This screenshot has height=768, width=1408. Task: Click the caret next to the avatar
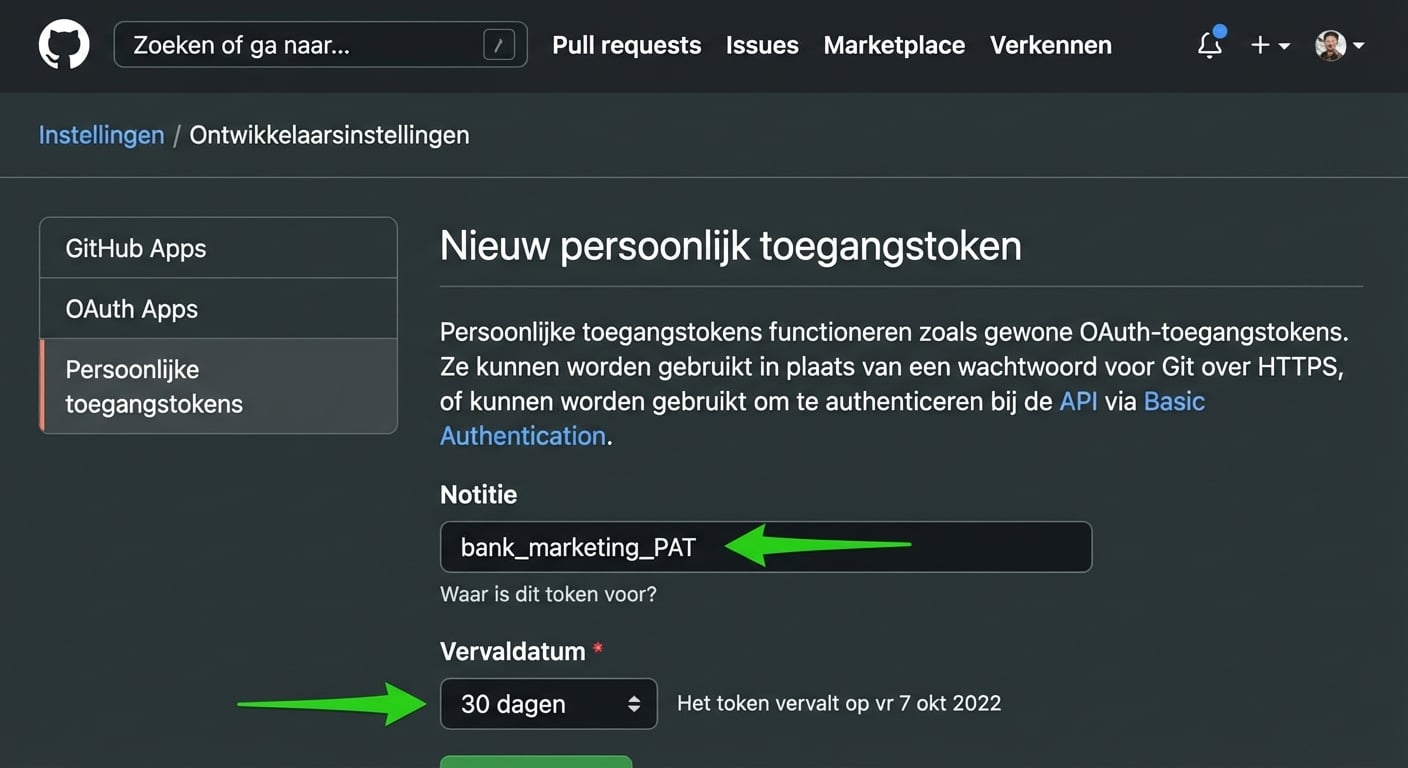click(1359, 46)
